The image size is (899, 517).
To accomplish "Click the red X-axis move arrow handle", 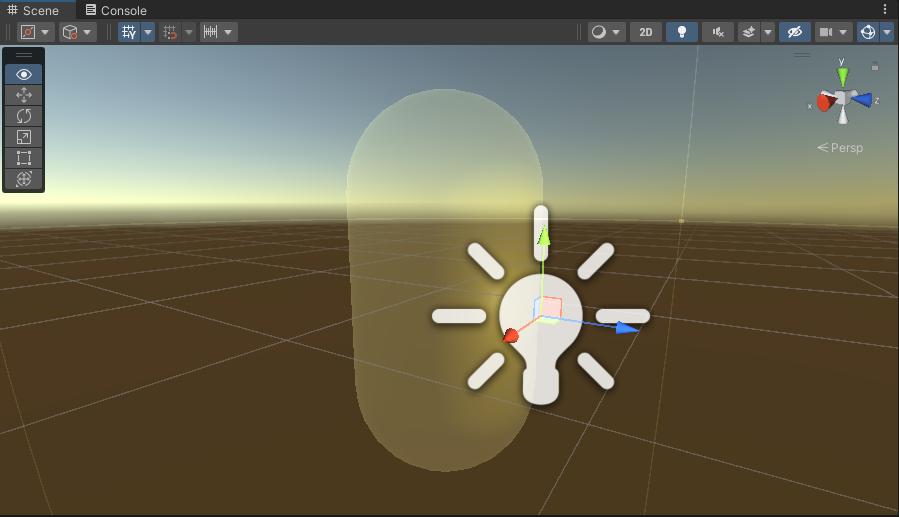I will pyautogui.click(x=510, y=335).
